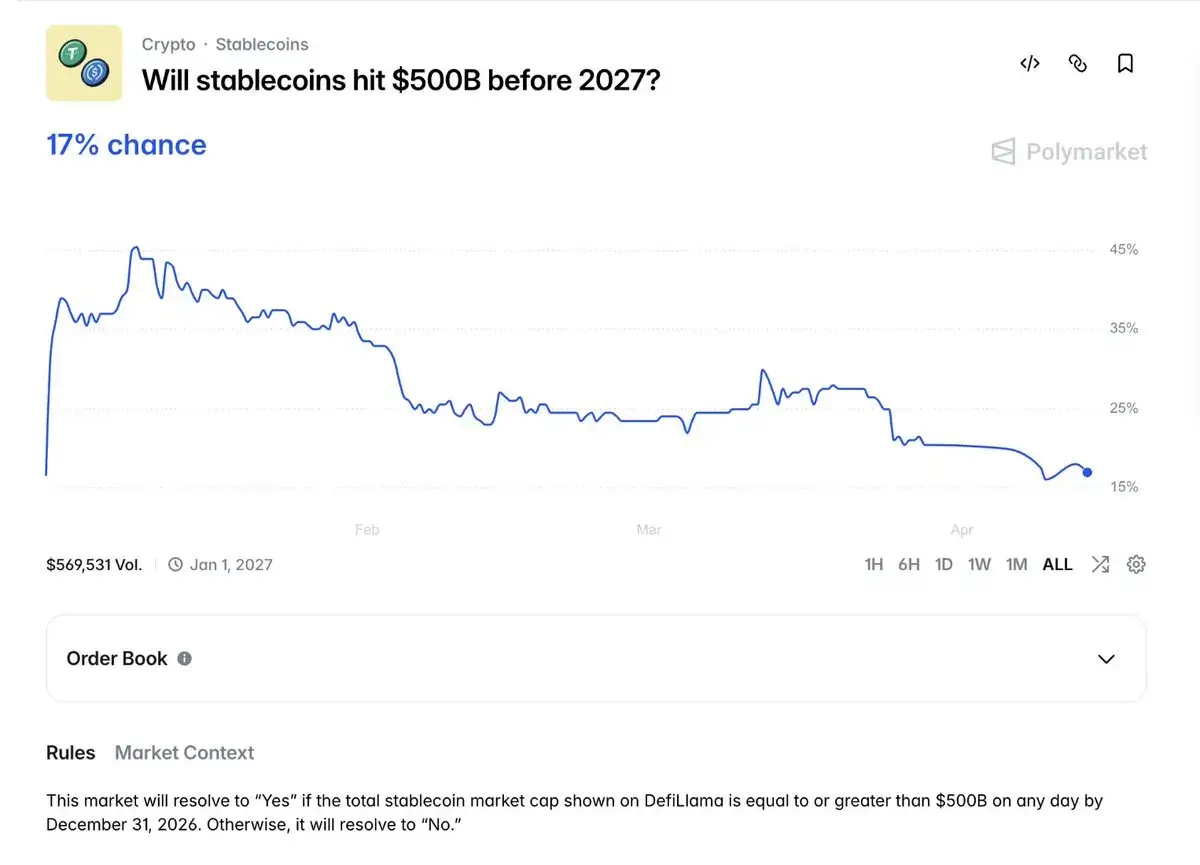Expand the Order Book chevron
Image resolution: width=1200 pixels, height=865 pixels.
[1106, 658]
